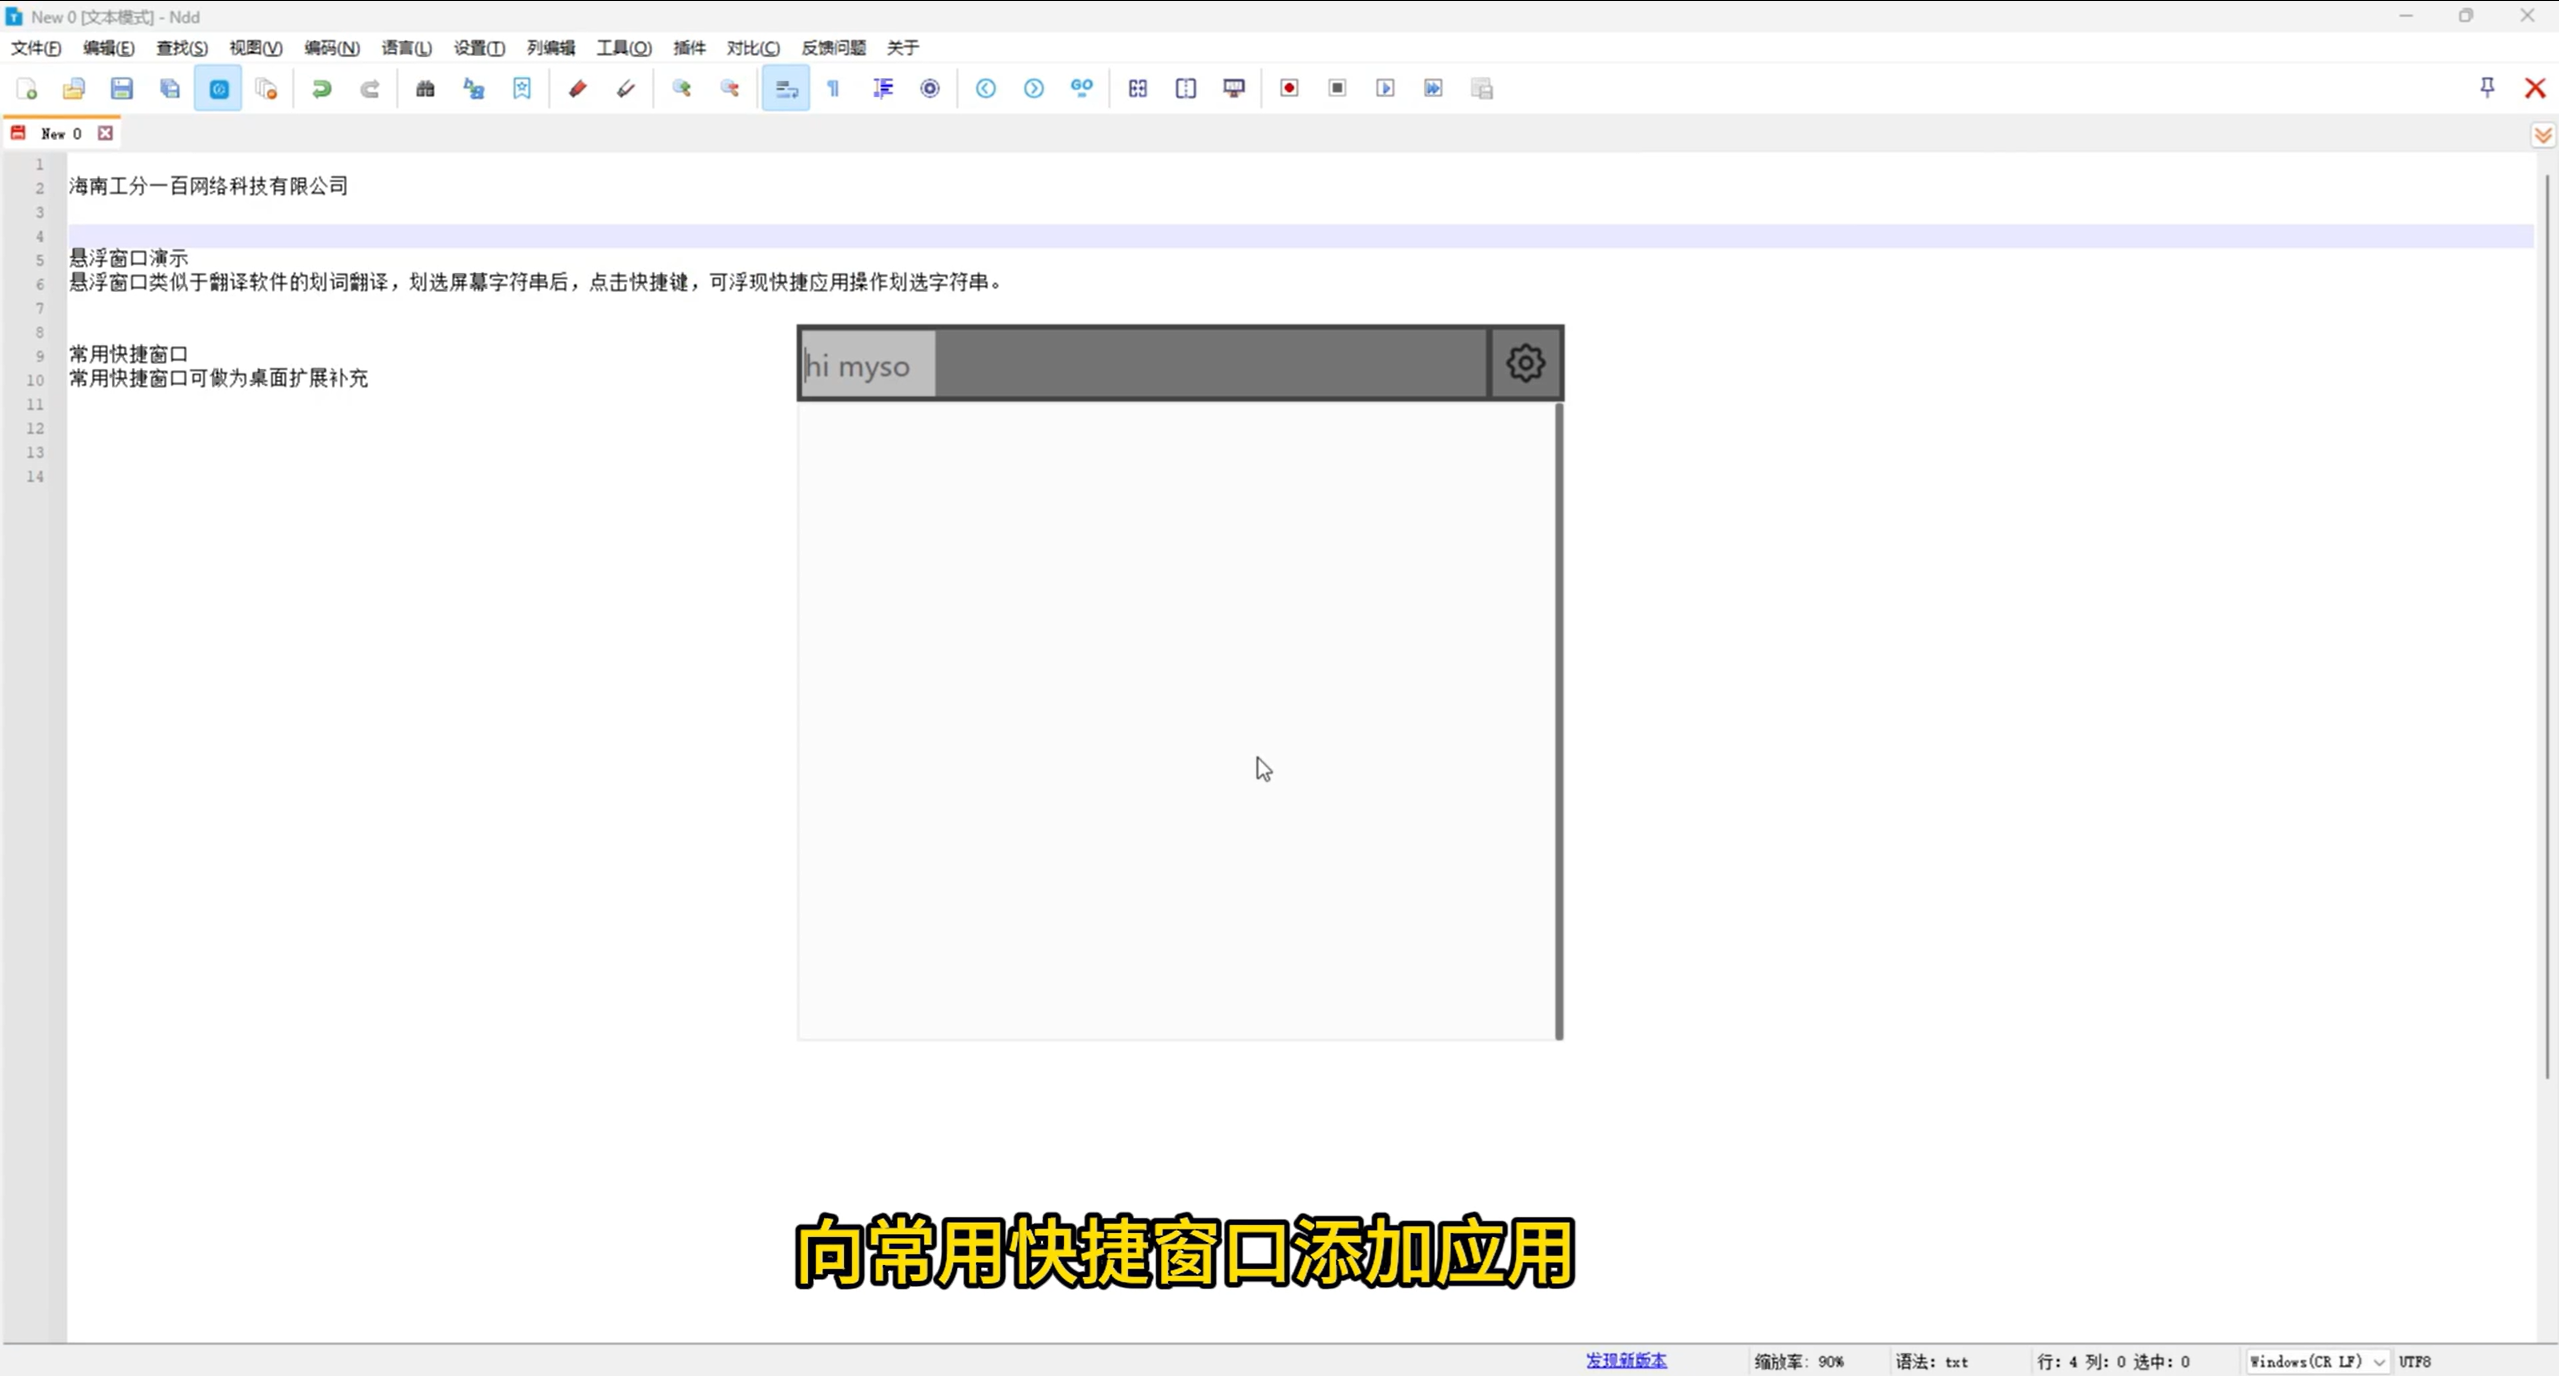Click the Zoom in magnifier icon

[x=682, y=89]
